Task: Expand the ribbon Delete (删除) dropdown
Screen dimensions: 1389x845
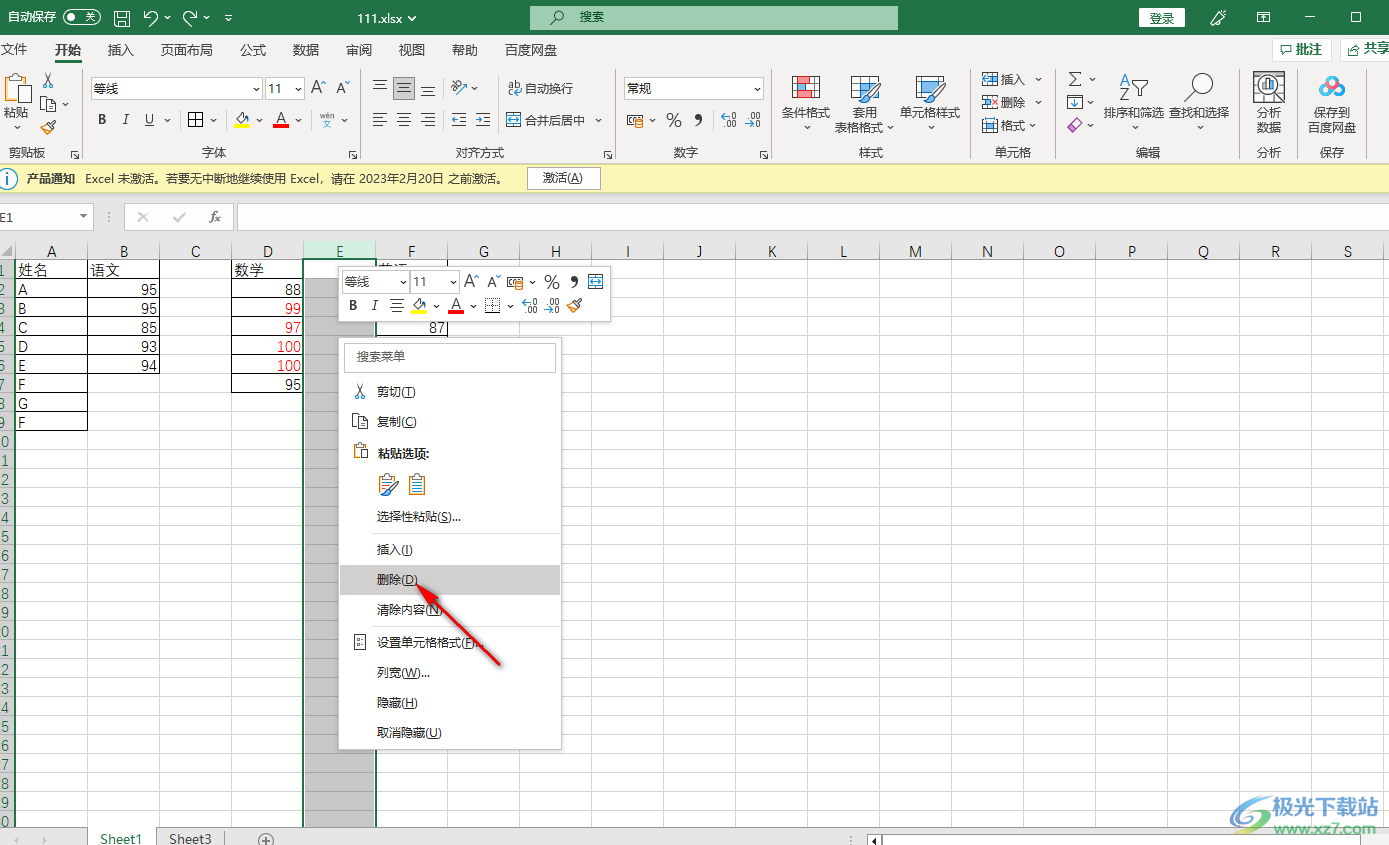Action: click(x=1038, y=102)
